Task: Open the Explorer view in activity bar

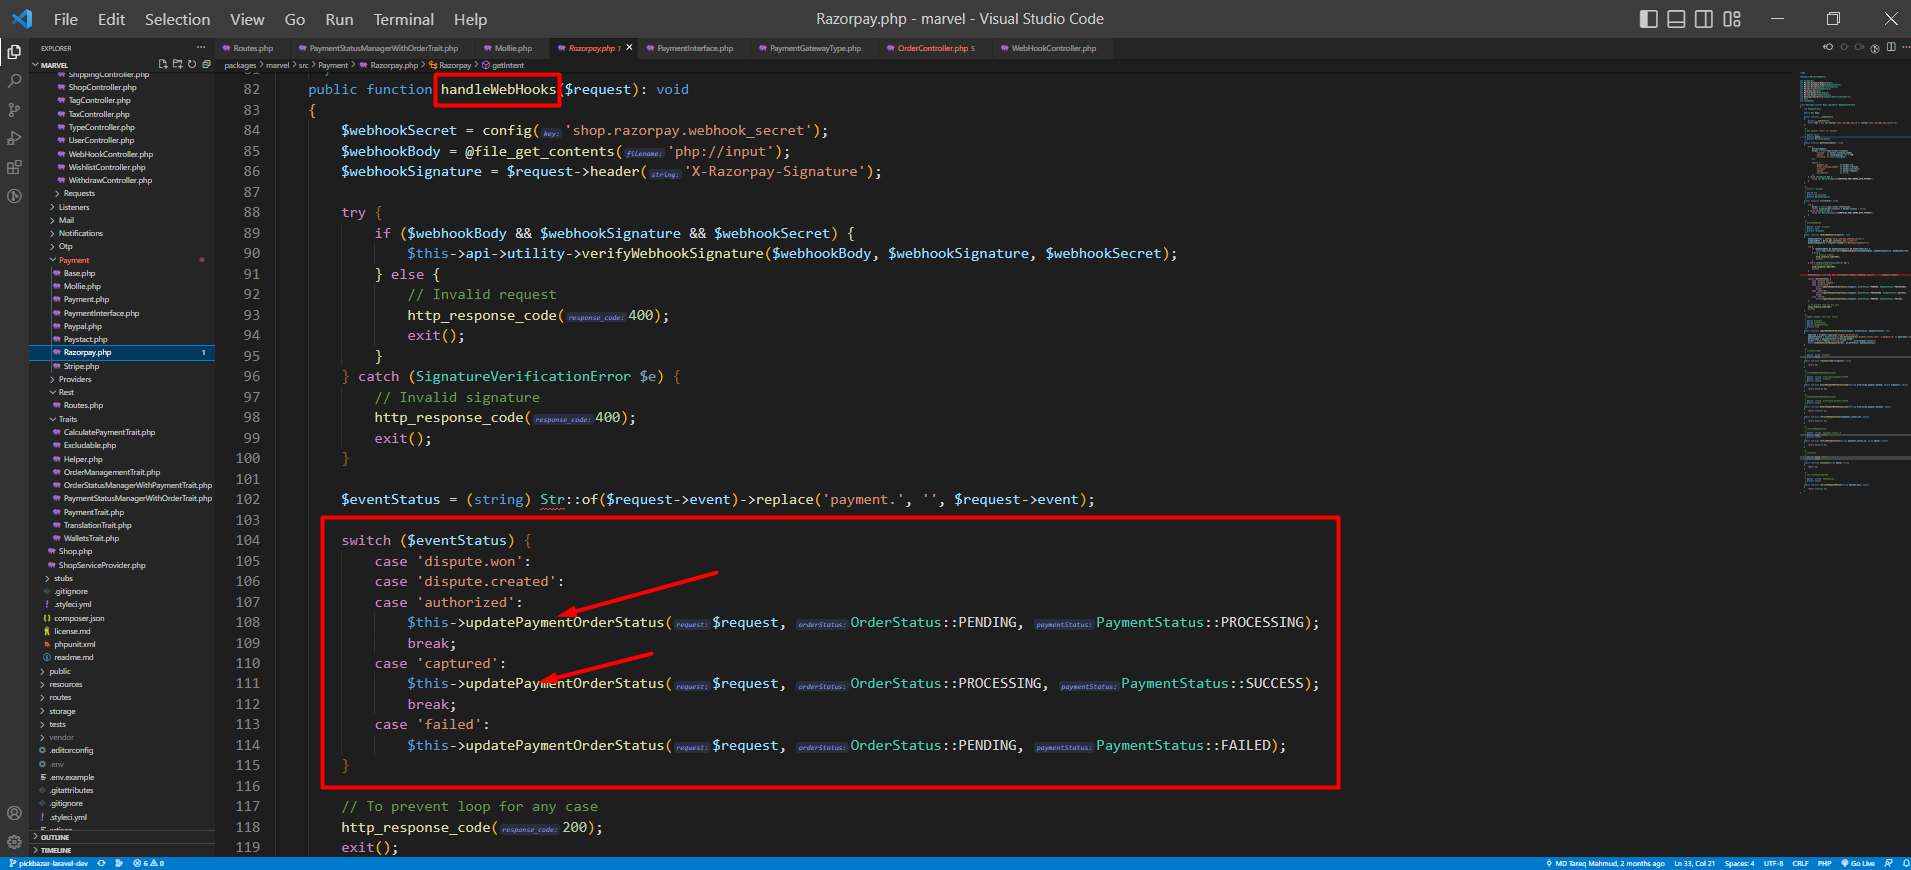Action: pos(14,52)
